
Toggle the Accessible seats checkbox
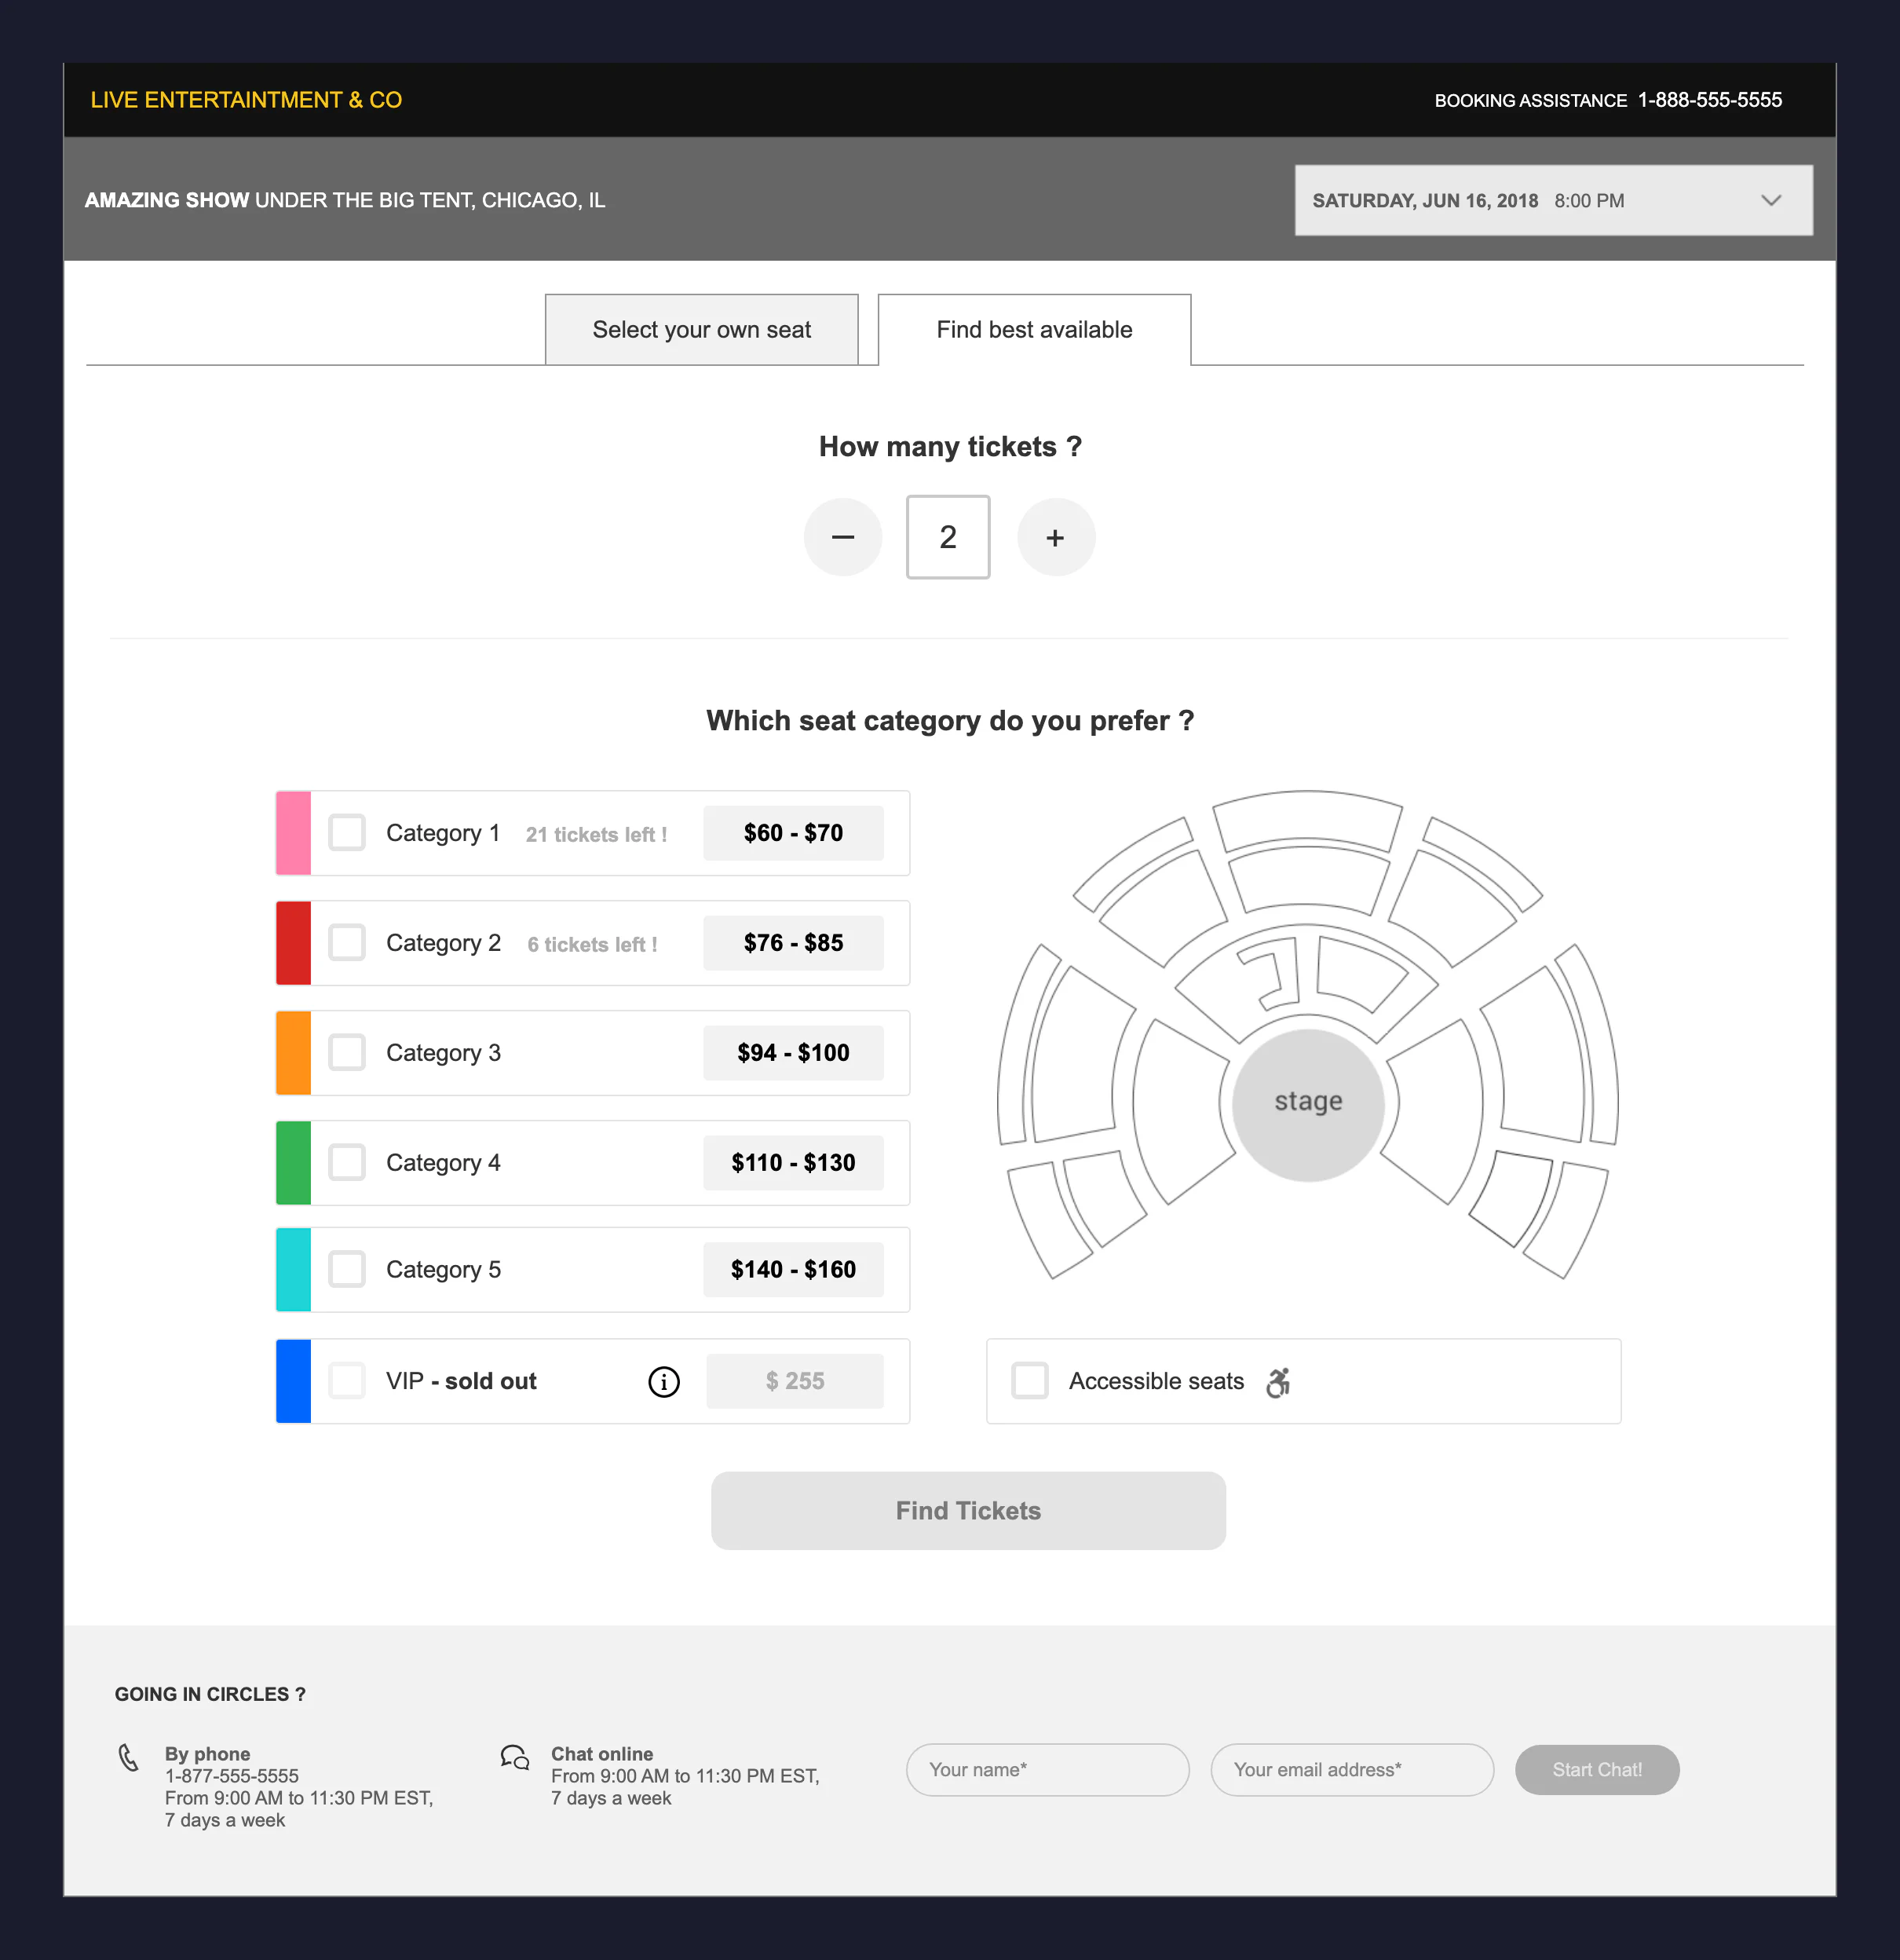[x=1030, y=1380]
